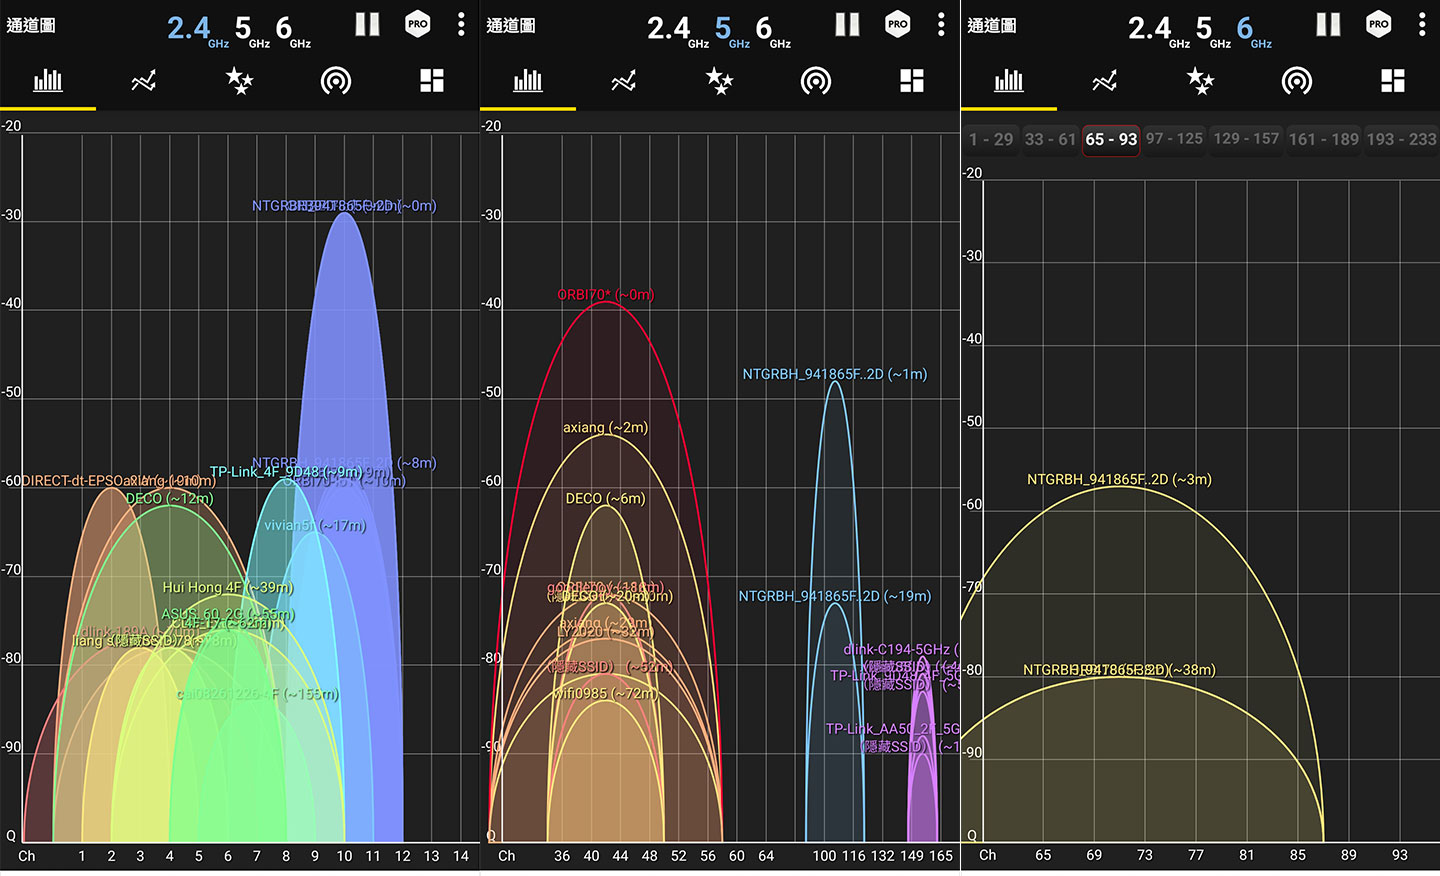This screenshot has width=1440, height=876.
Task: Tap the Hui Hong 4F (~39m) label
Action: (228, 587)
